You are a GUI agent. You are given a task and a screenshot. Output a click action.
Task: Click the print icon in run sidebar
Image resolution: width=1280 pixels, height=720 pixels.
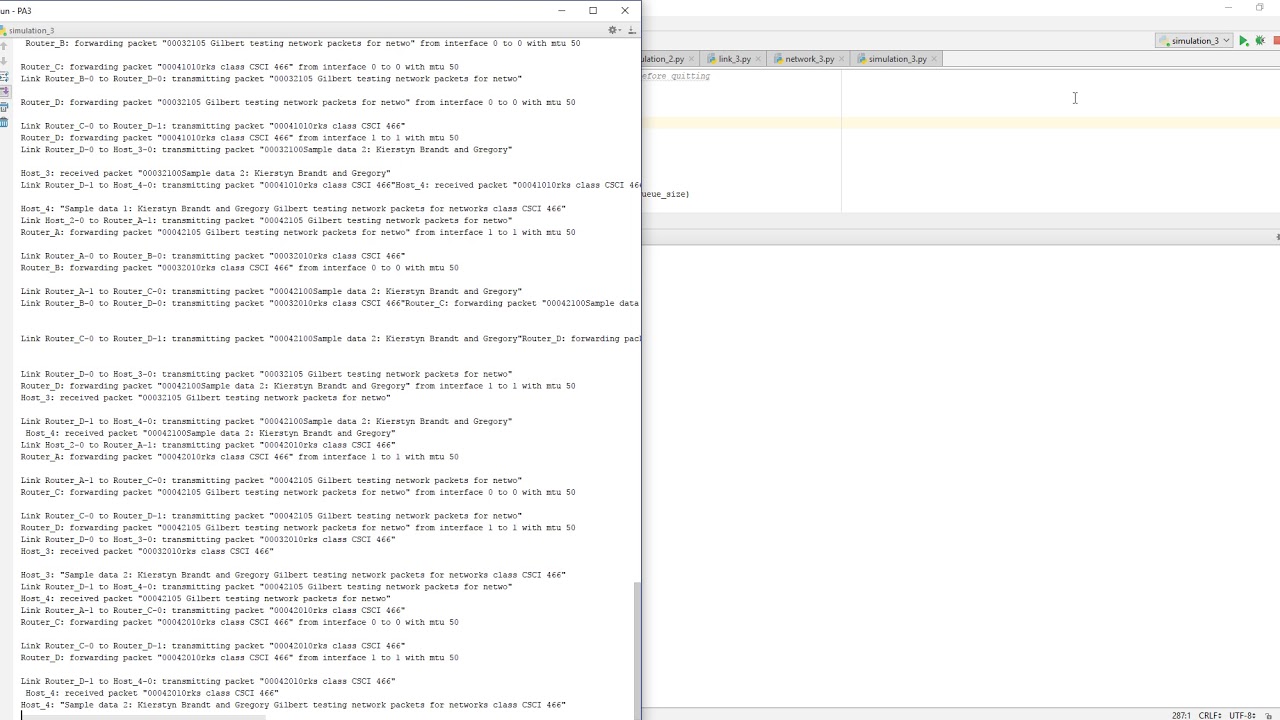click(4, 106)
